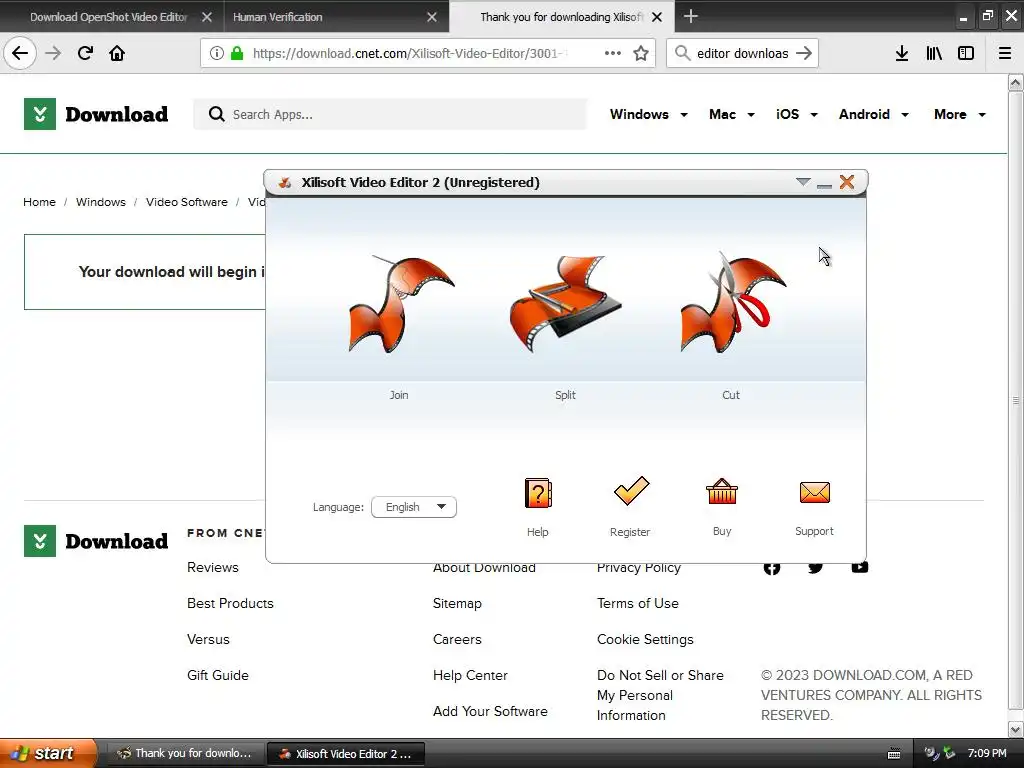The image size is (1024, 768).
Task: Close the Human Verification tab
Action: (x=432, y=17)
